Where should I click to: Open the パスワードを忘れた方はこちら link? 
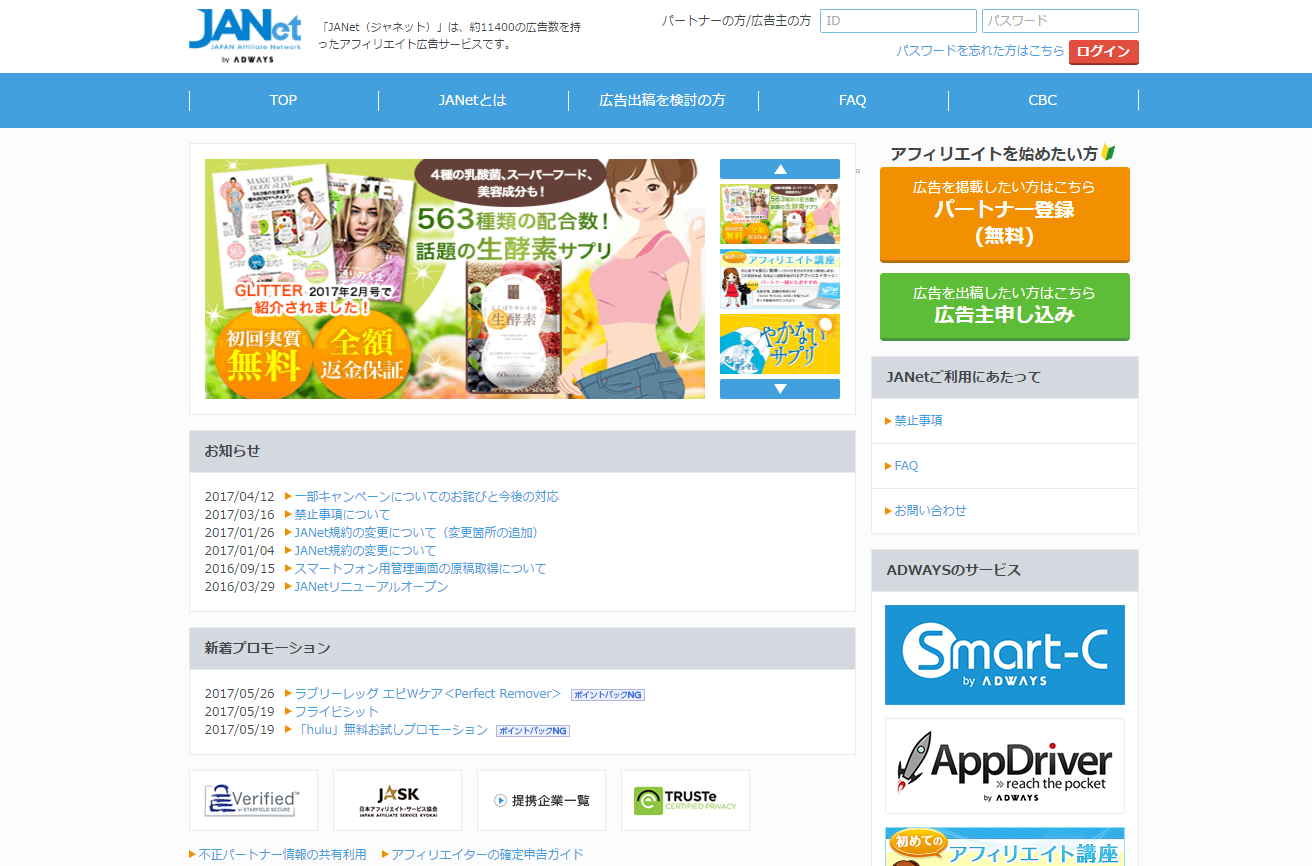click(x=979, y=51)
